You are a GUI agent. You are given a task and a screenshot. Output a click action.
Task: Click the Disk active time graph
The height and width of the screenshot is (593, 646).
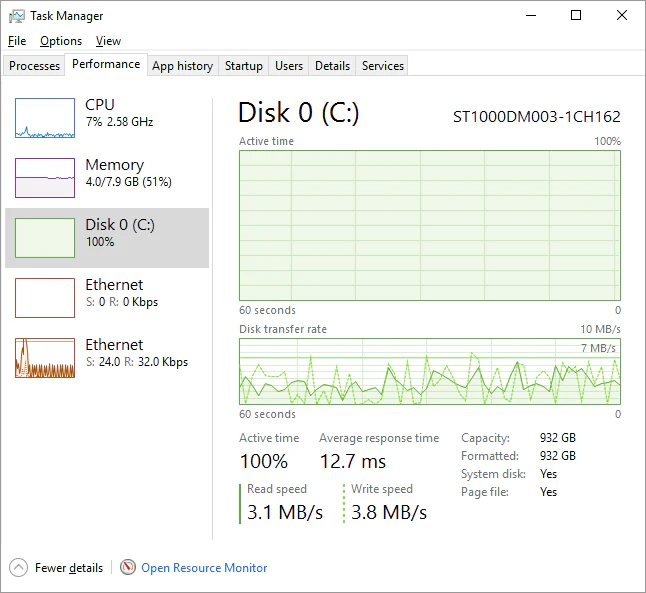pyautogui.click(x=429, y=225)
